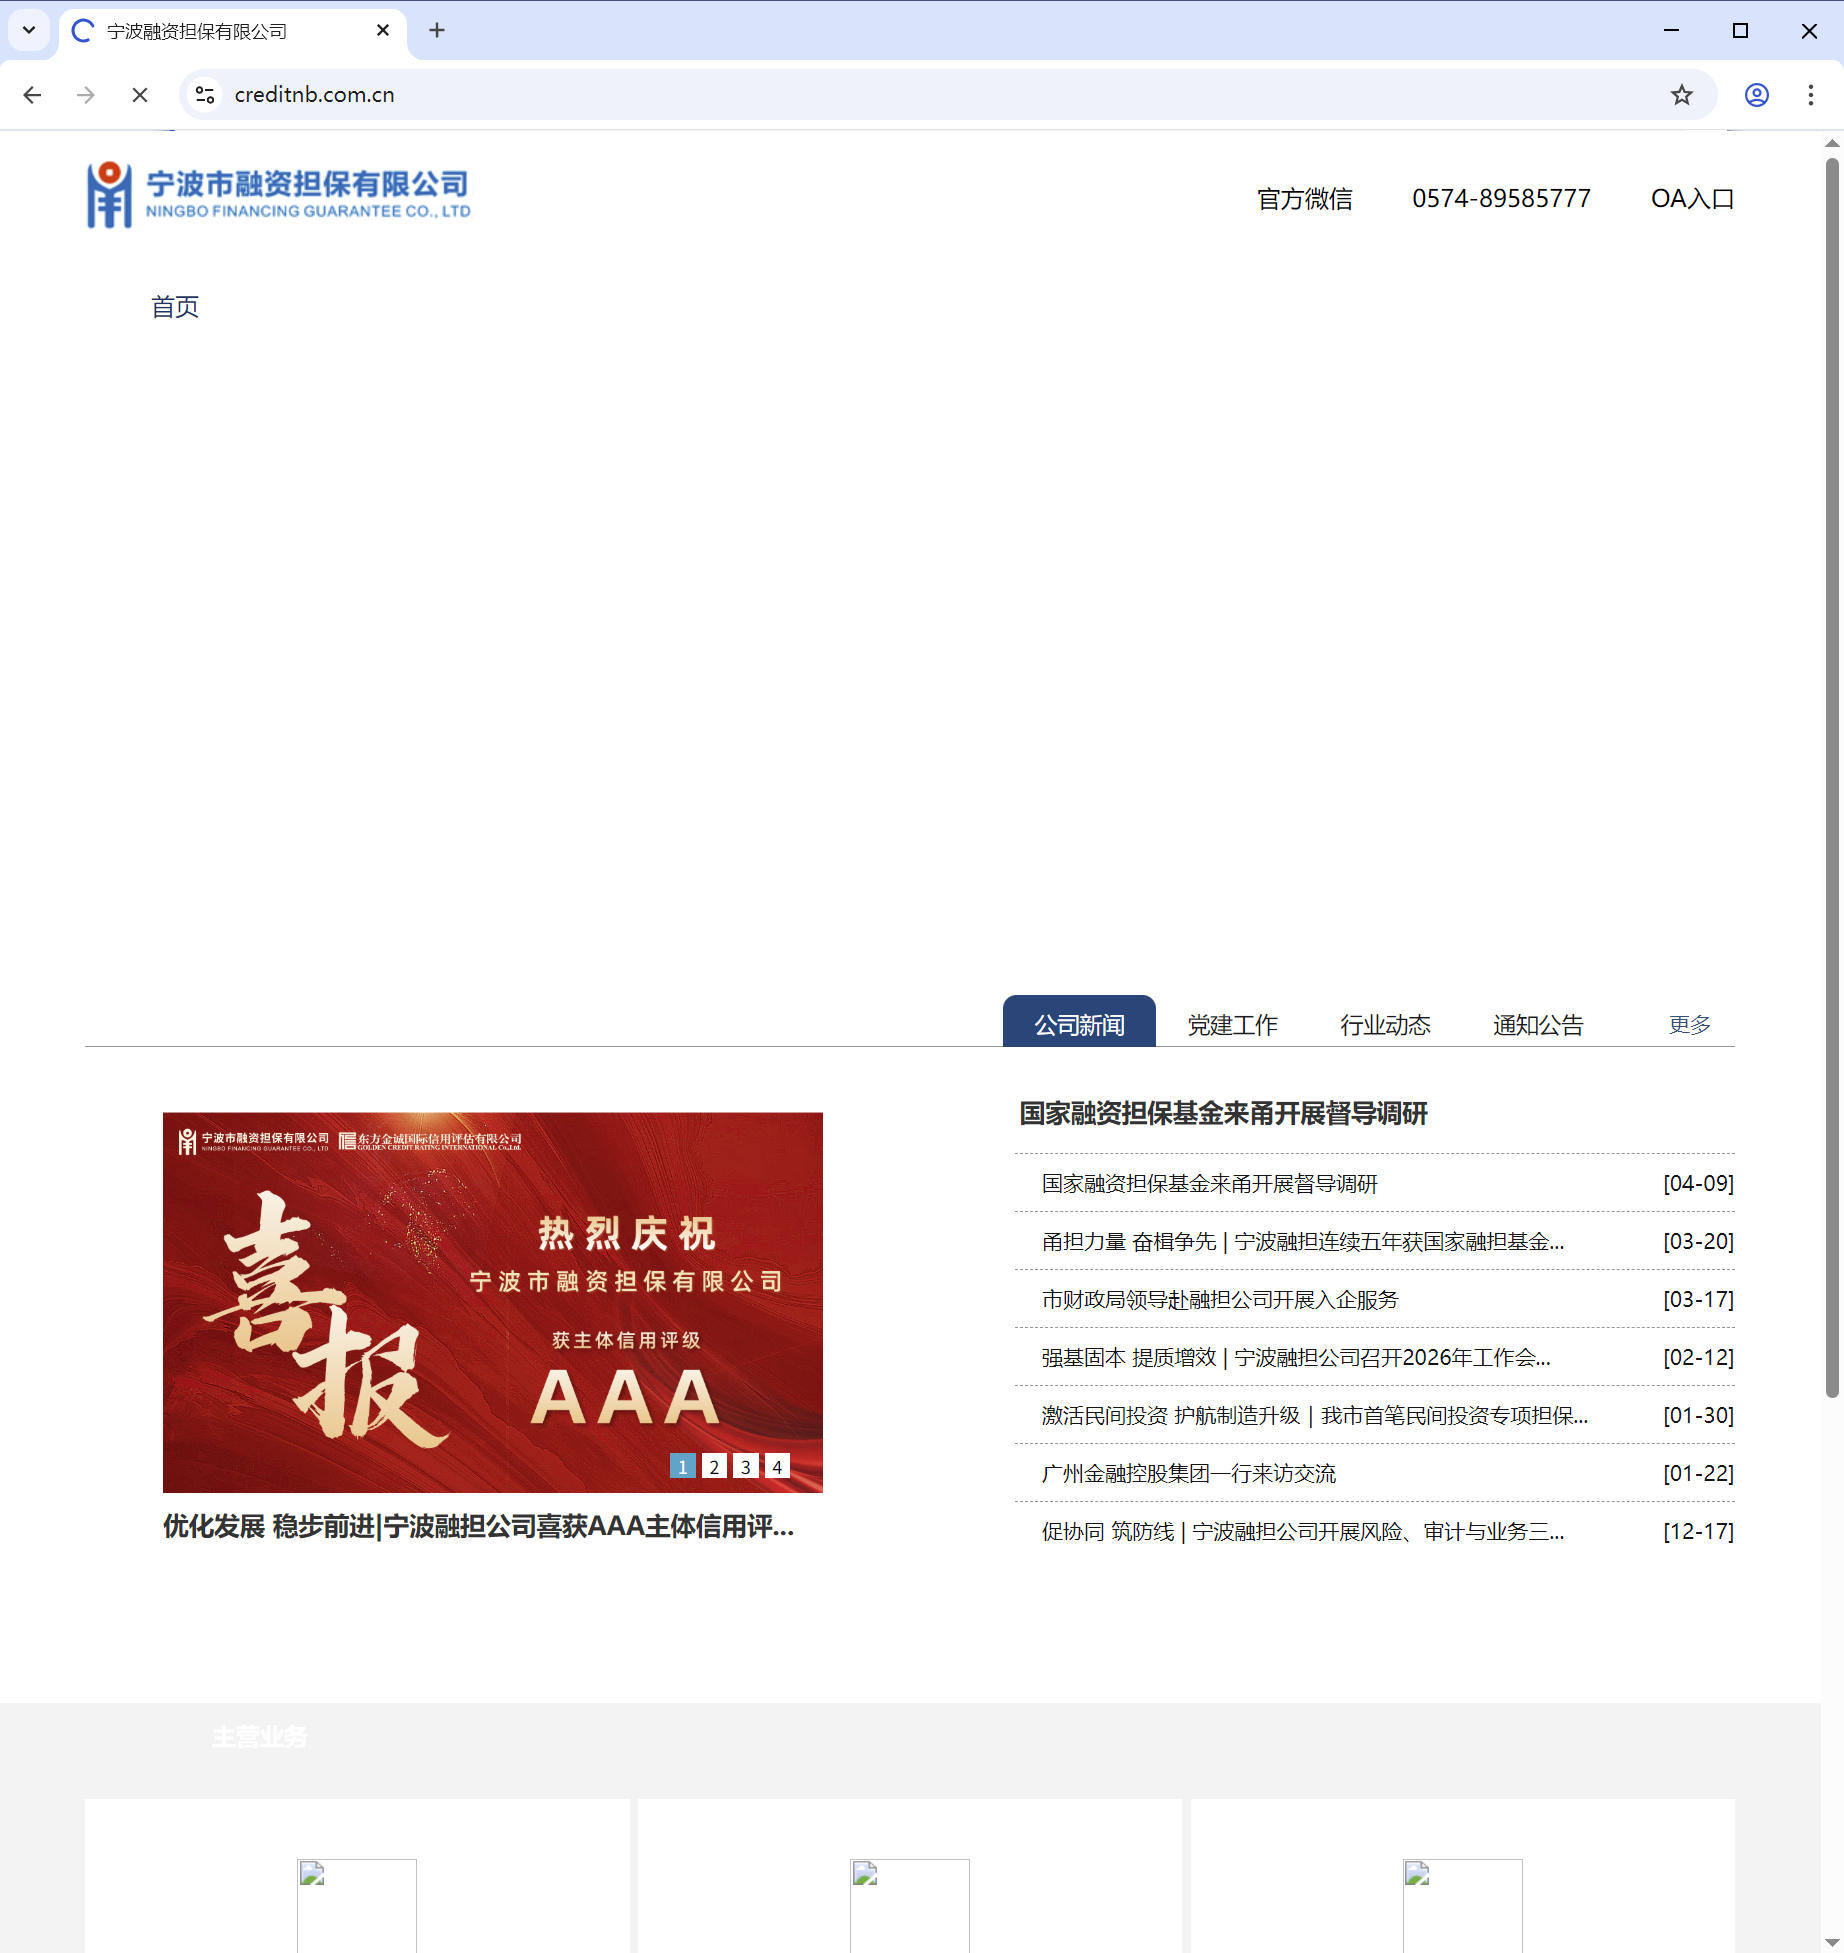Viewport: 1844px width, 1953px height.
Task: Click the 更多 link for more news
Action: coord(1689,1025)
